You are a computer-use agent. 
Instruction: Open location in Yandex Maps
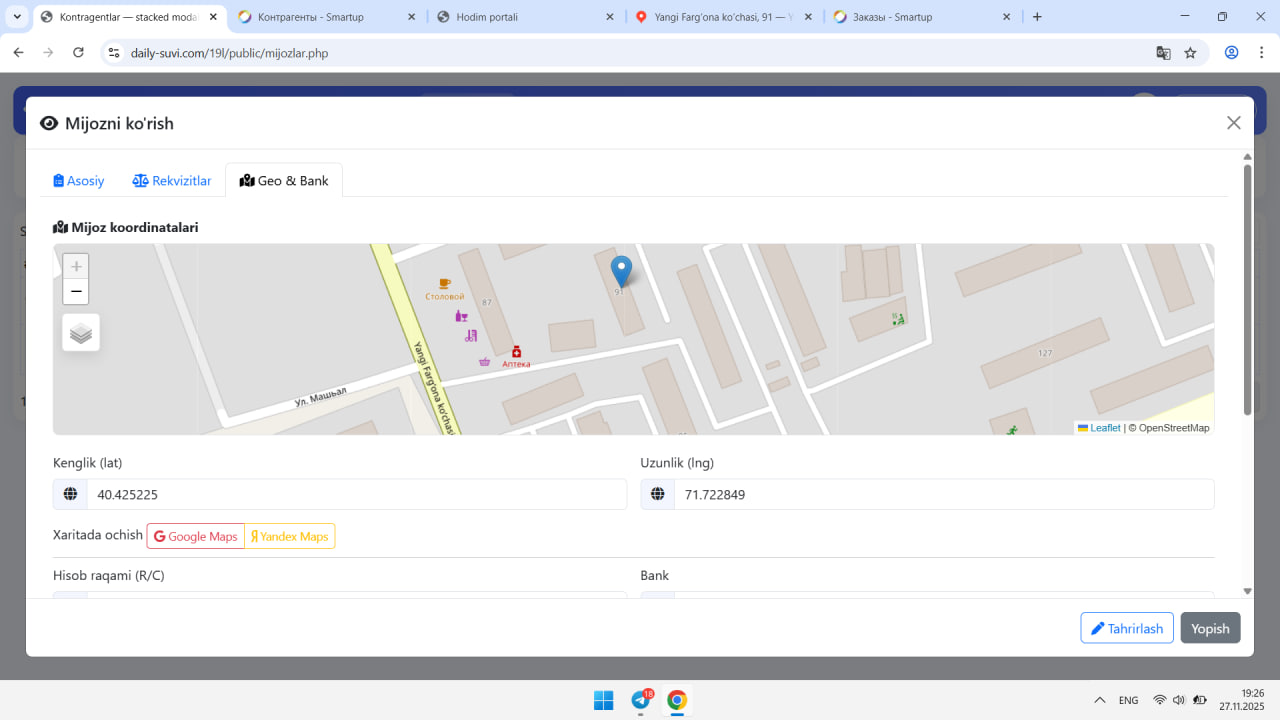(x=290, y=537)
